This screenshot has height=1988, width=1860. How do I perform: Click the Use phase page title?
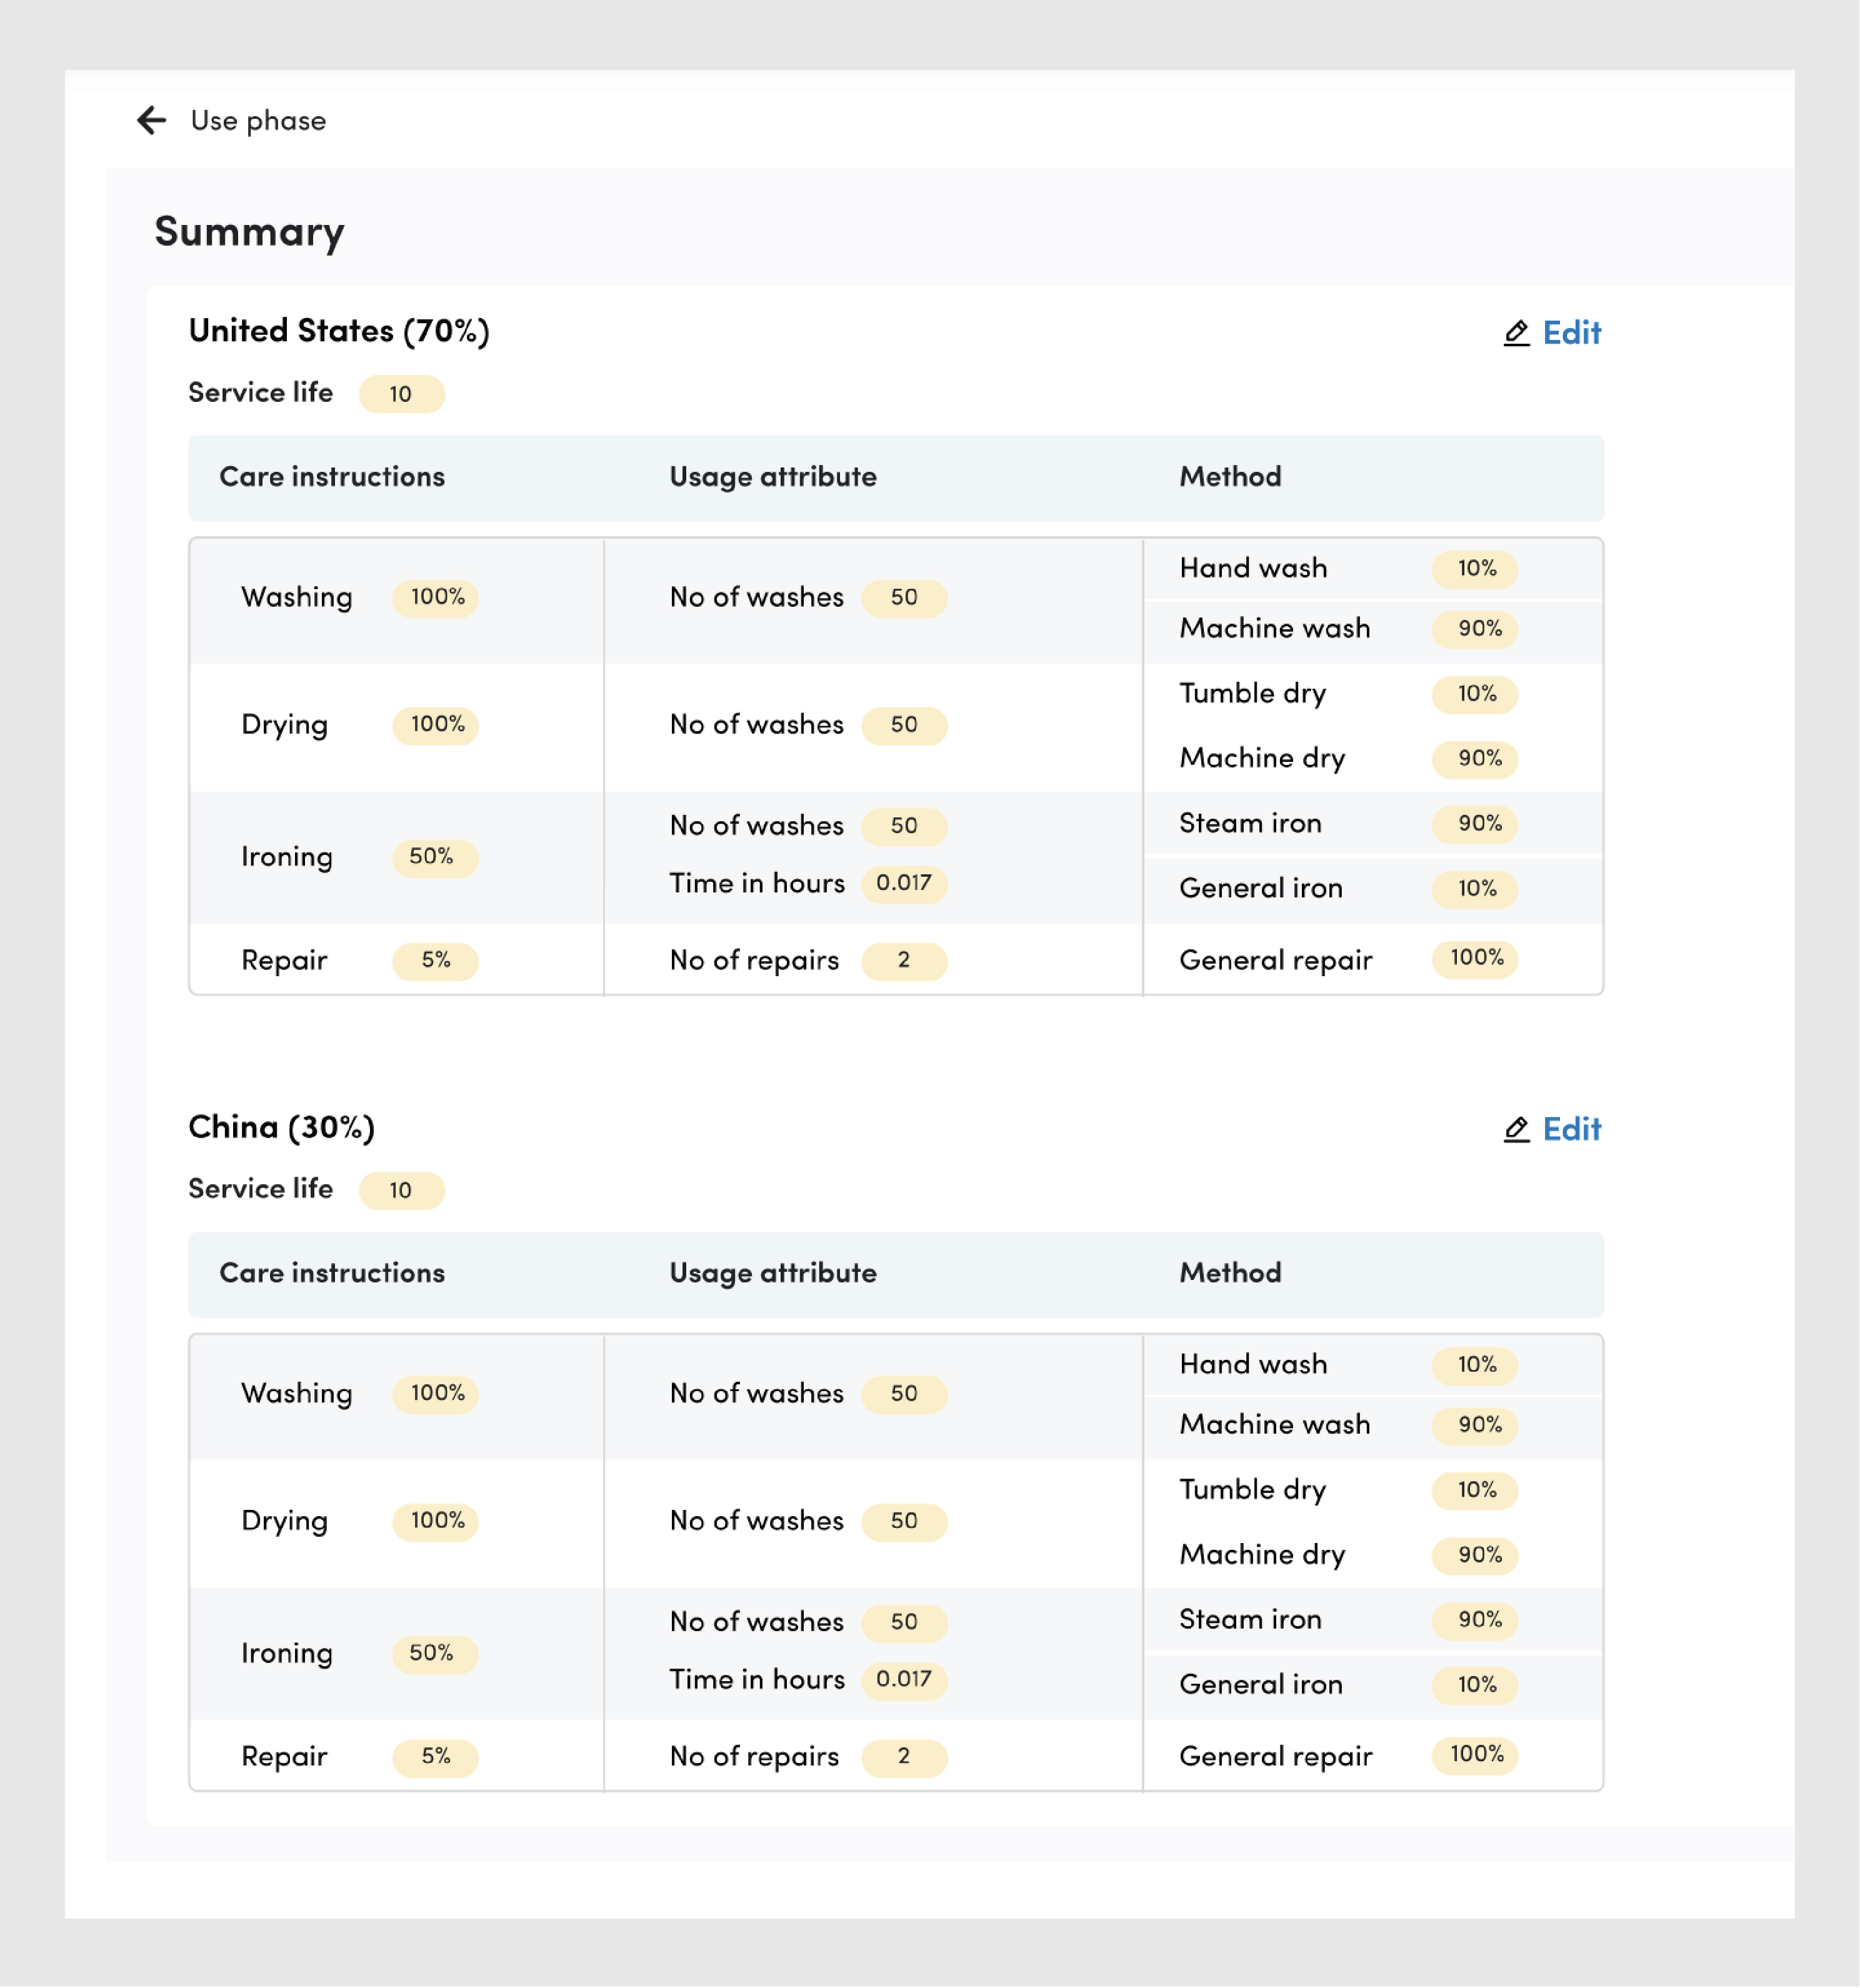point(258,121)
